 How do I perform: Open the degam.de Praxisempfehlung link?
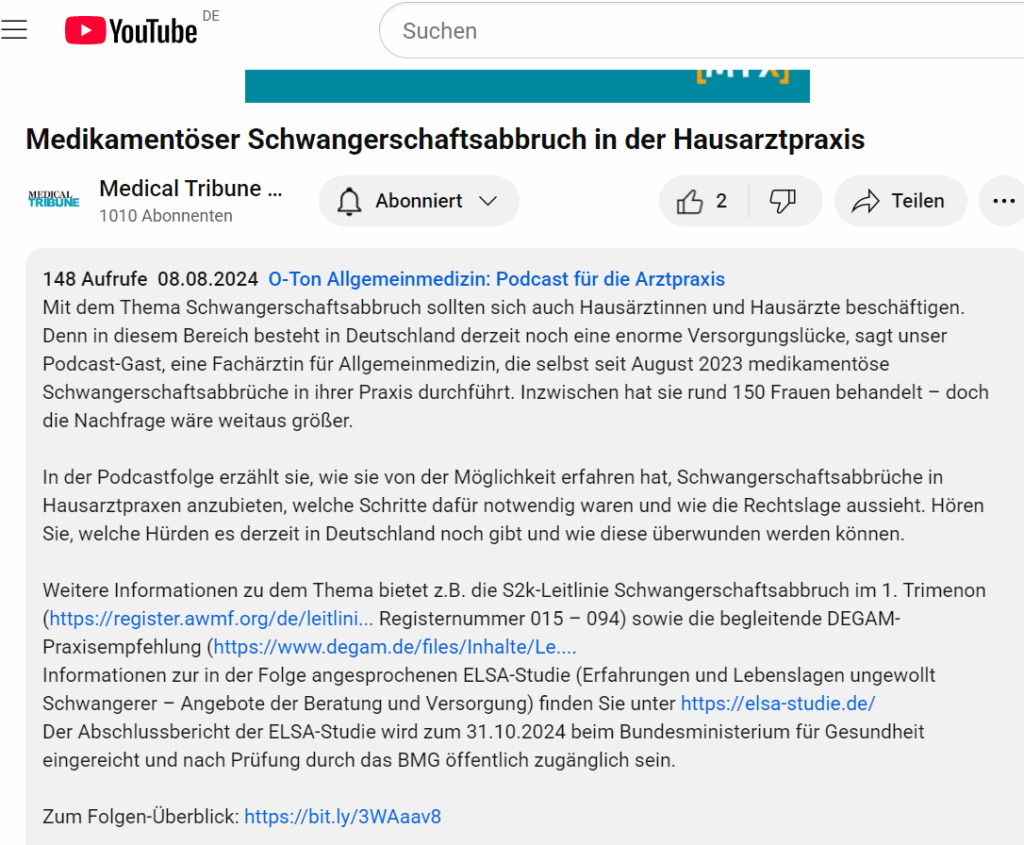click(394, 646)
